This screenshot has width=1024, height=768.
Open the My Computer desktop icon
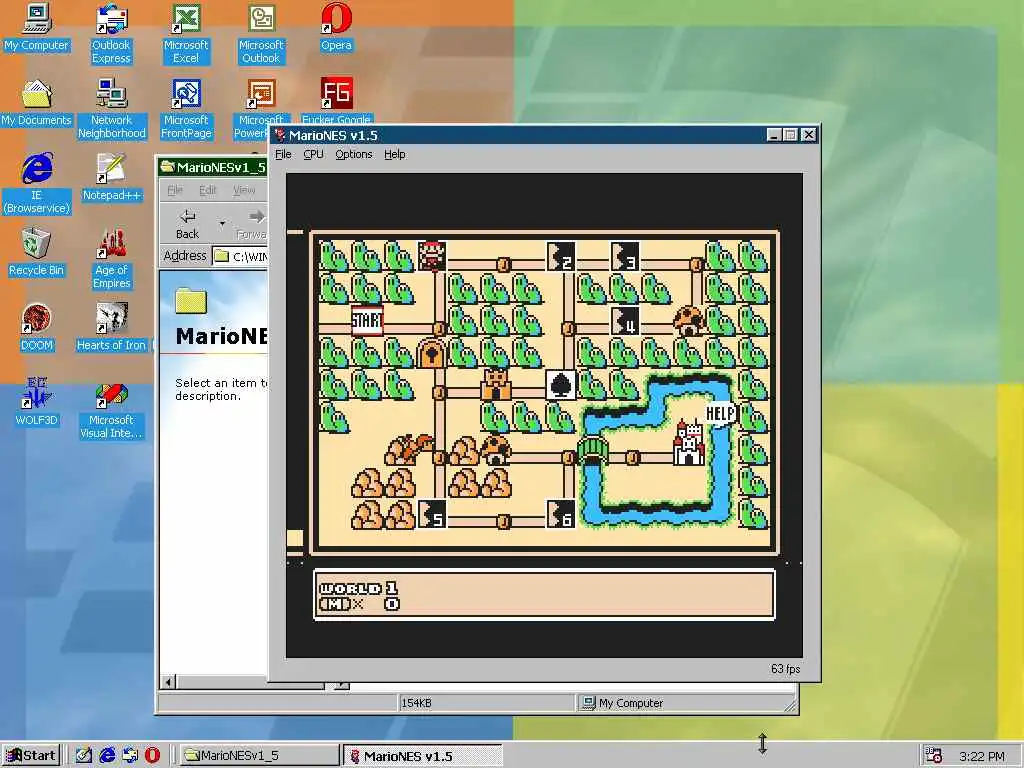37,27
